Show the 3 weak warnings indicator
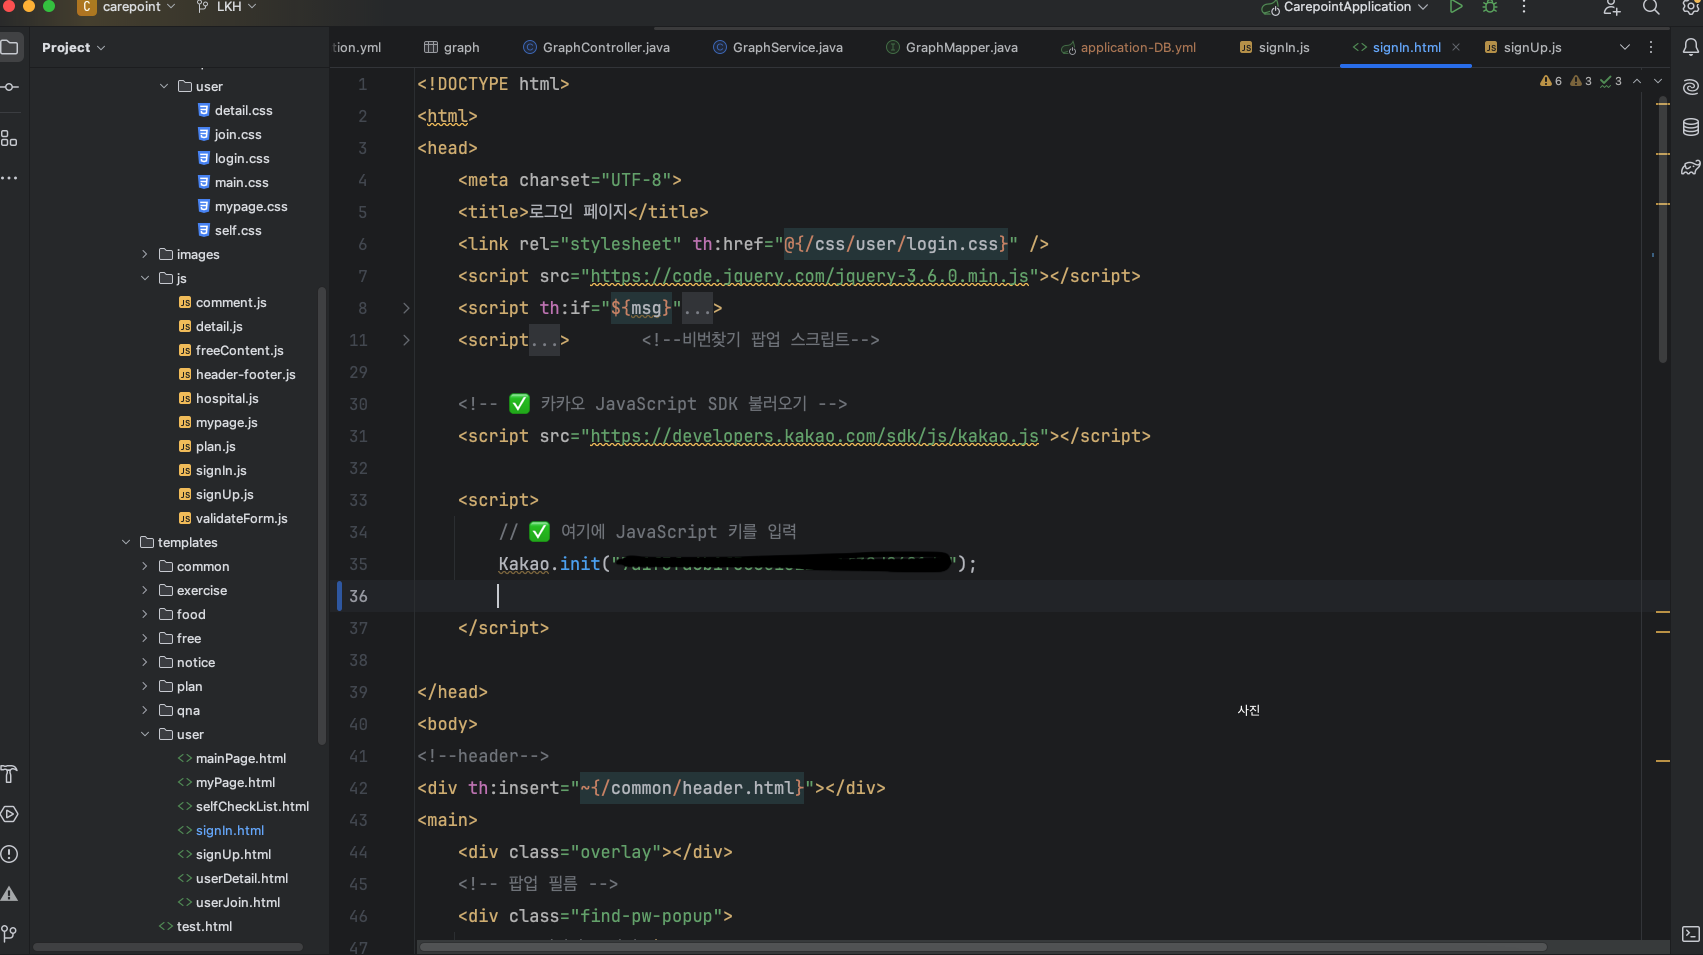The width and height of the screenshot is (1703, 955). tap(1581, 81)
